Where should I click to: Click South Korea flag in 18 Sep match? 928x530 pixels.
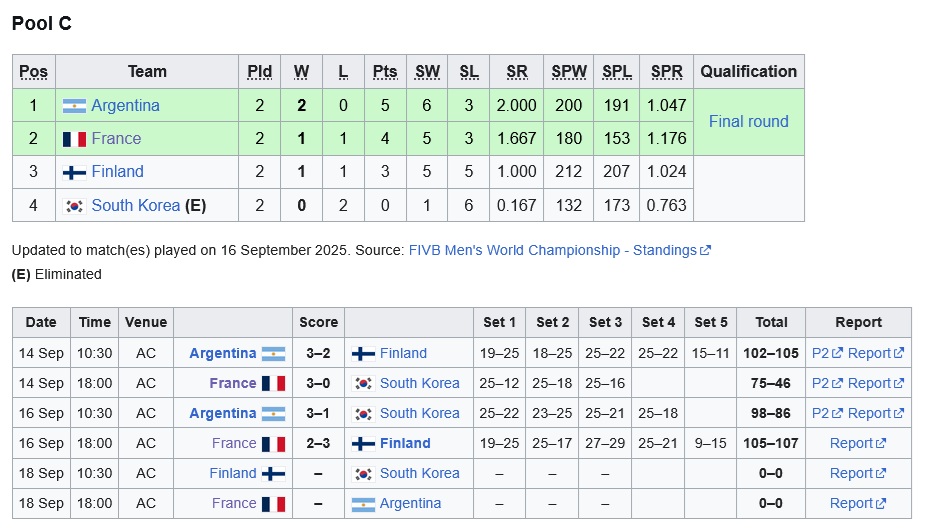pyautogui.click(x=363, y=474)
